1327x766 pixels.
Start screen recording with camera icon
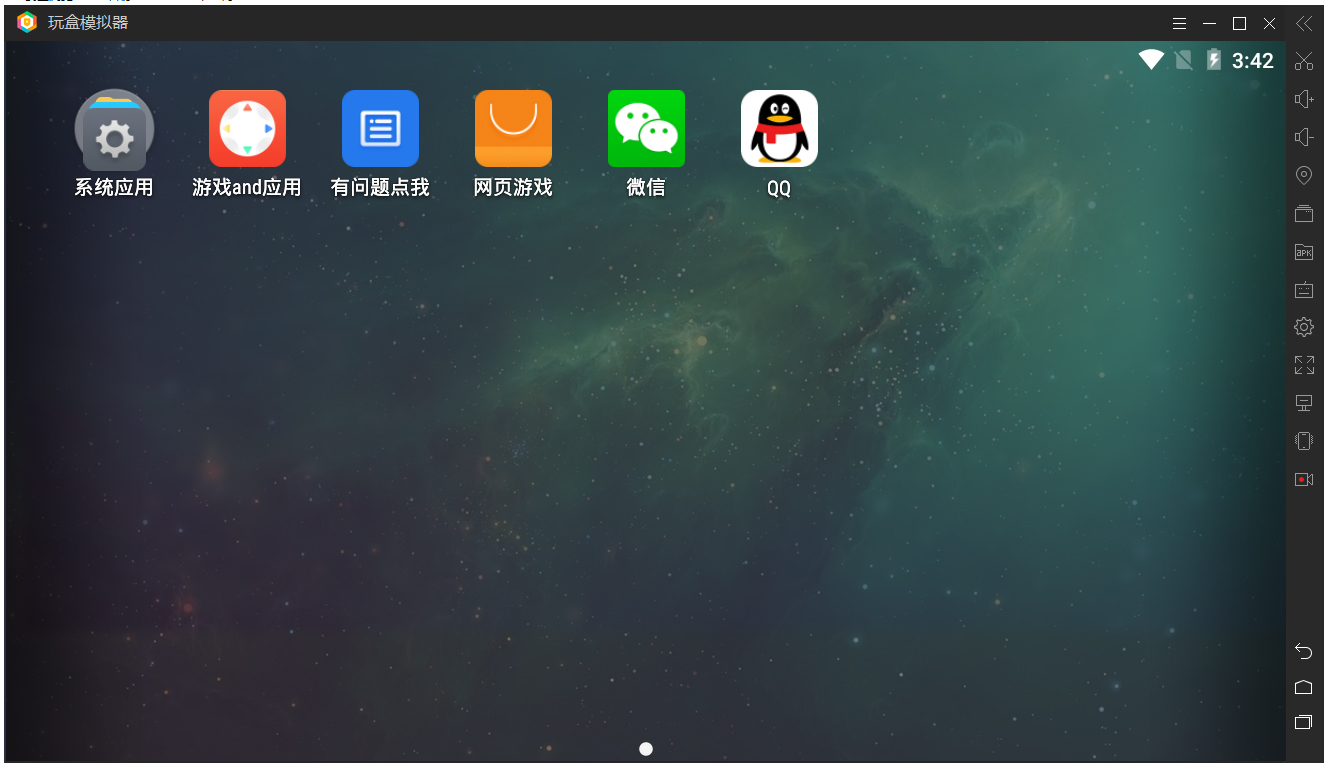[1304, 479]
